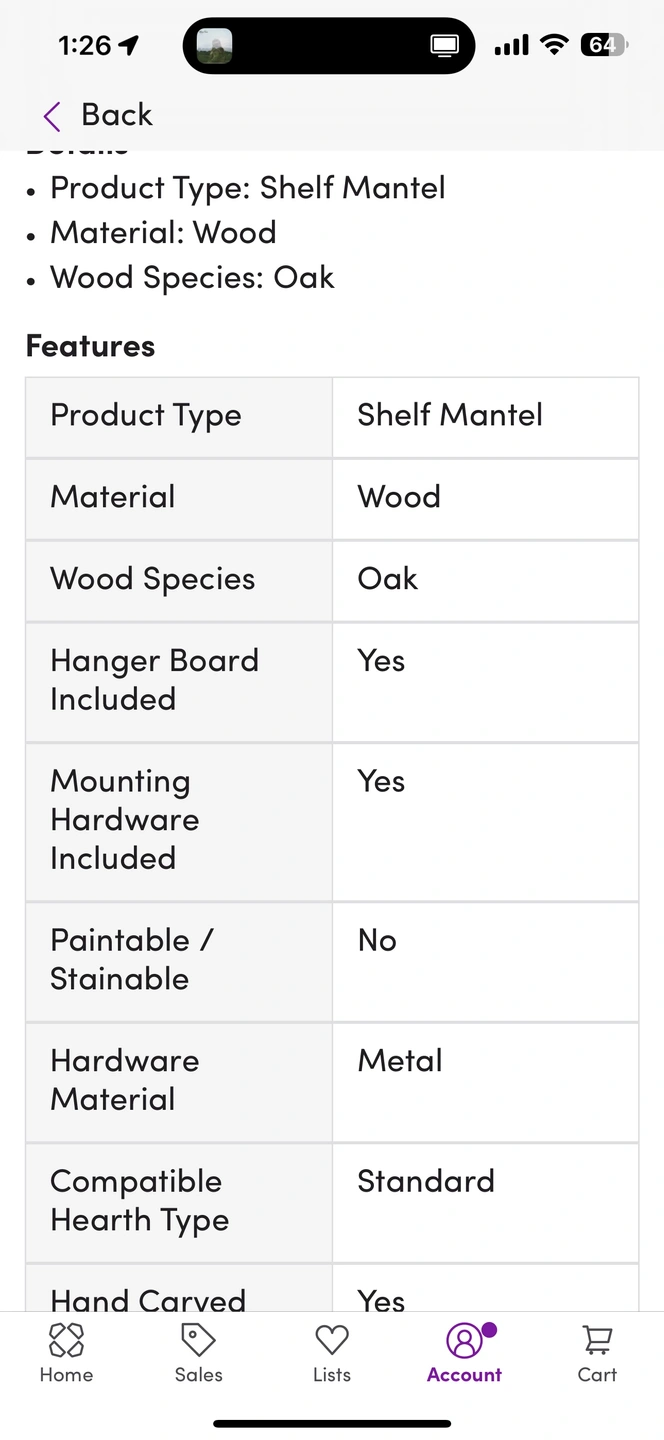
Task: Open the Home tab icon
Action: [66, 1340]
